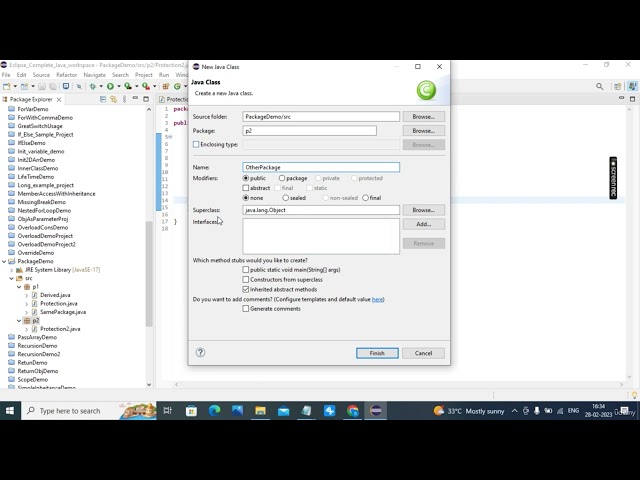Click the search magnifier icon in Eclipse toolbar
Image resolution: width=640 pixels, height=480 pixels.
pos(600,86)
